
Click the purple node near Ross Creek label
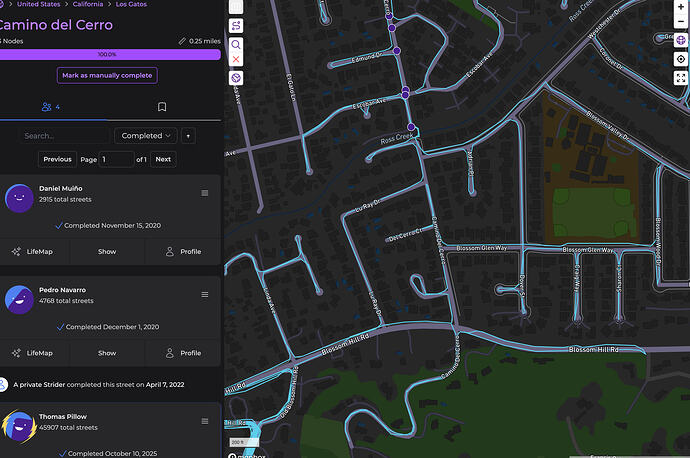coord(411,127)
